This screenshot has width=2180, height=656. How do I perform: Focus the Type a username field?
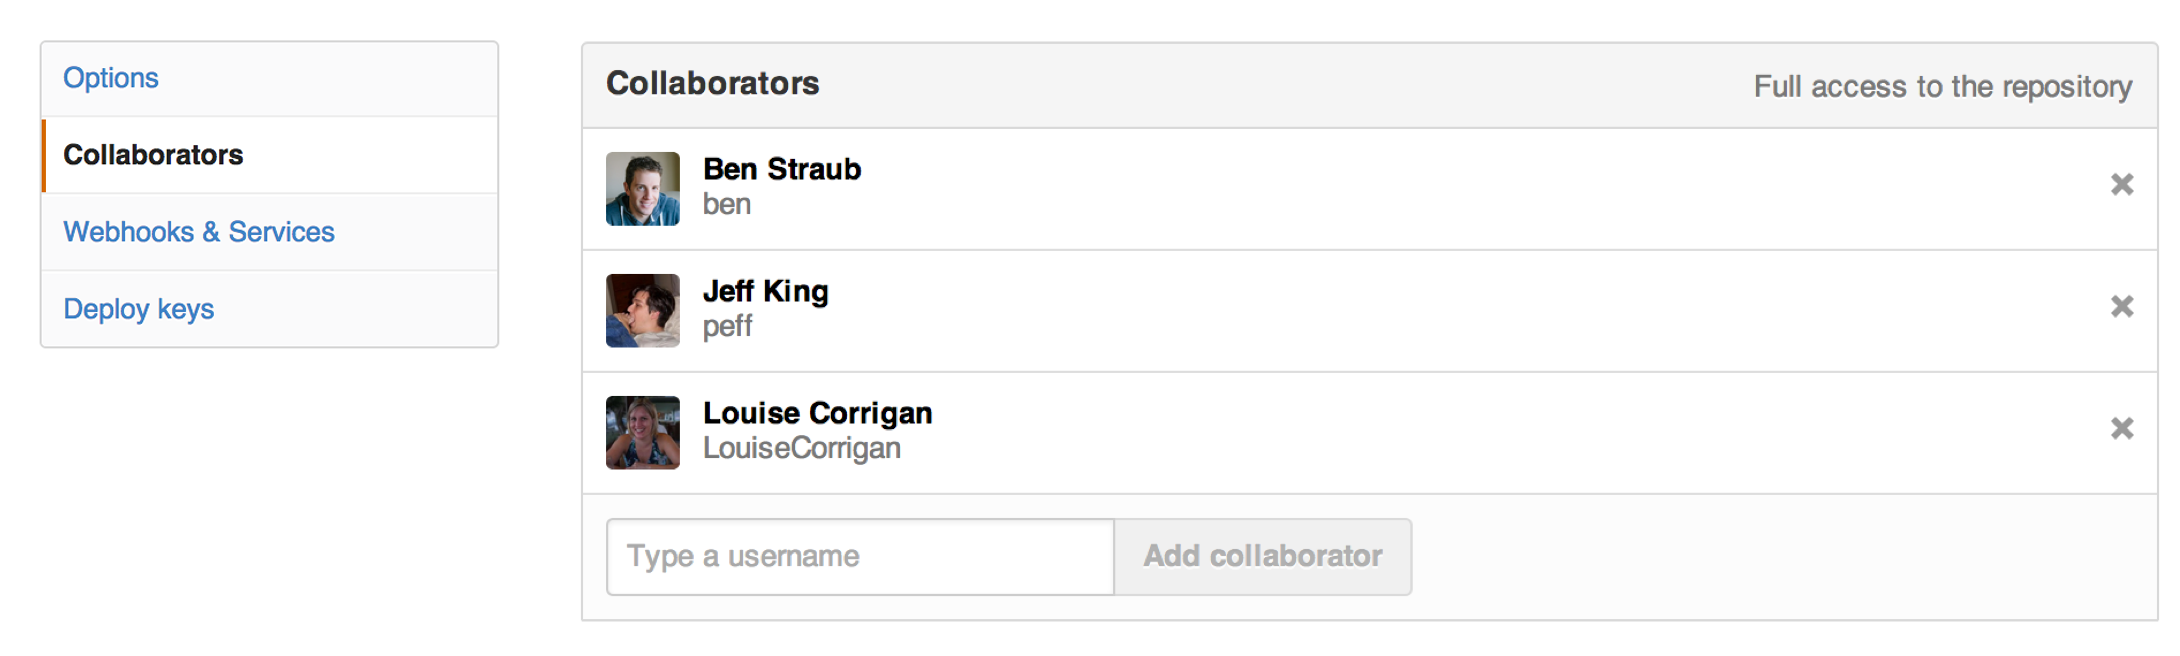860,557
